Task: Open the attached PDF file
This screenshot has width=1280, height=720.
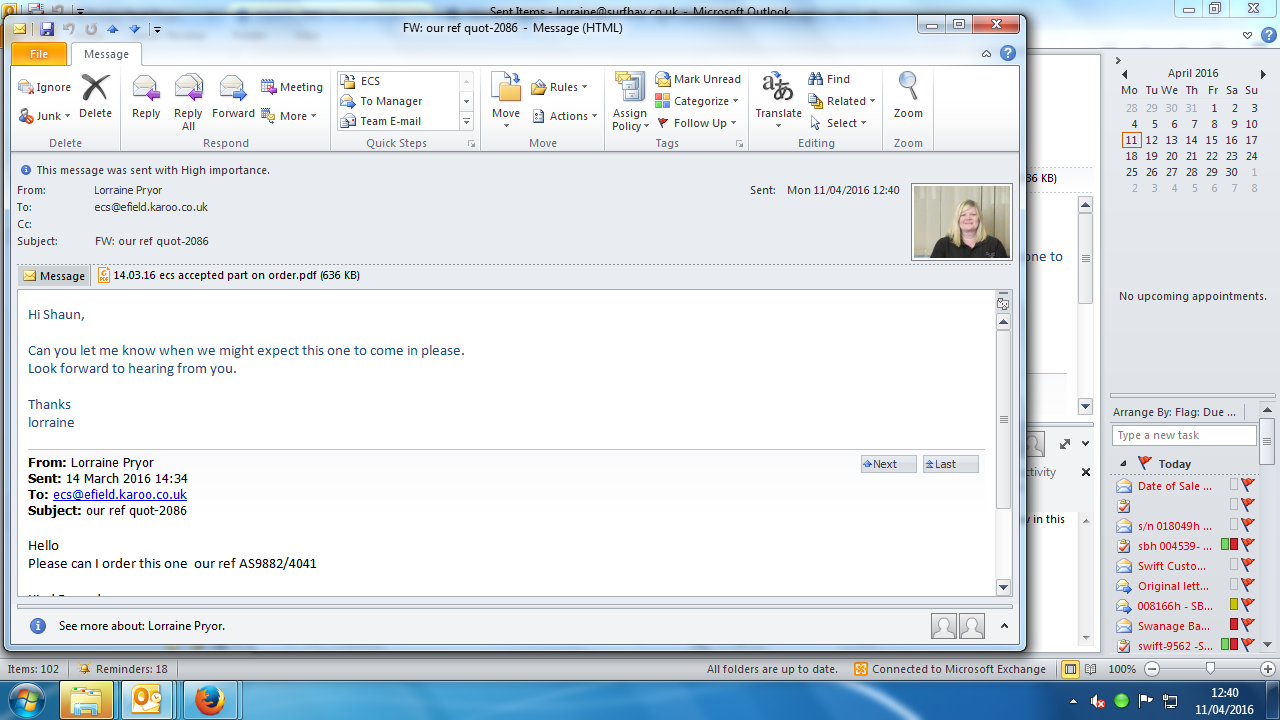Action: click(229, 276)
